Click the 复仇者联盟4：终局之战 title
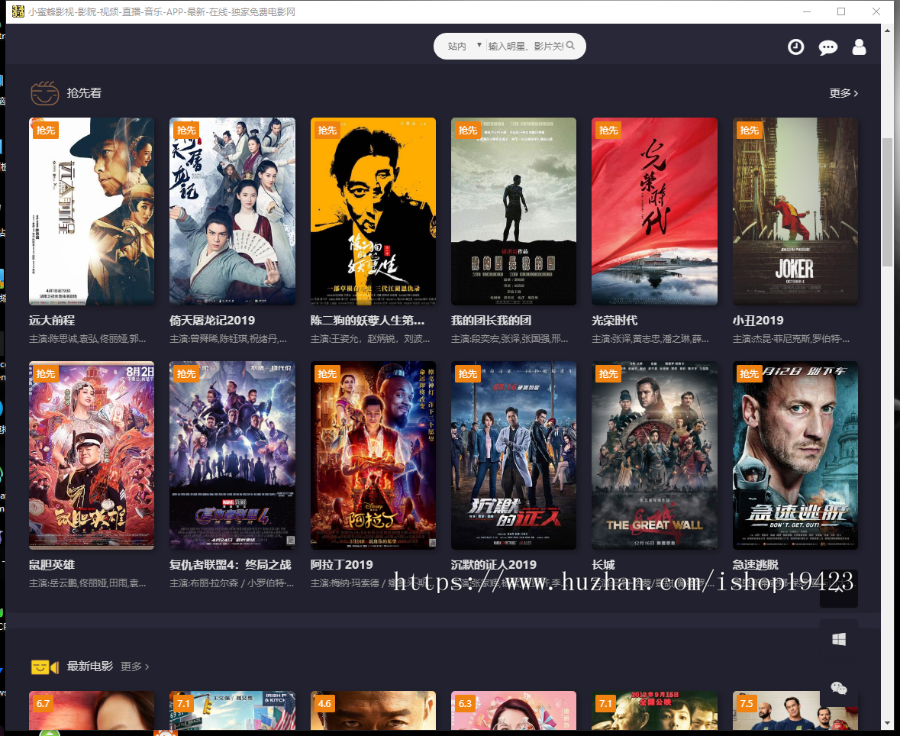 click(231, 564)
